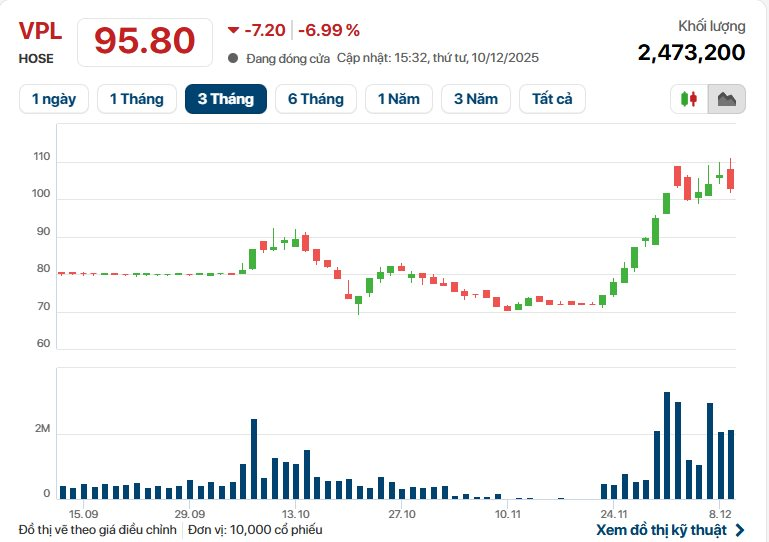Click the 13.10 date axis label
The image size is (769, 542).
[x=295, y=515]
